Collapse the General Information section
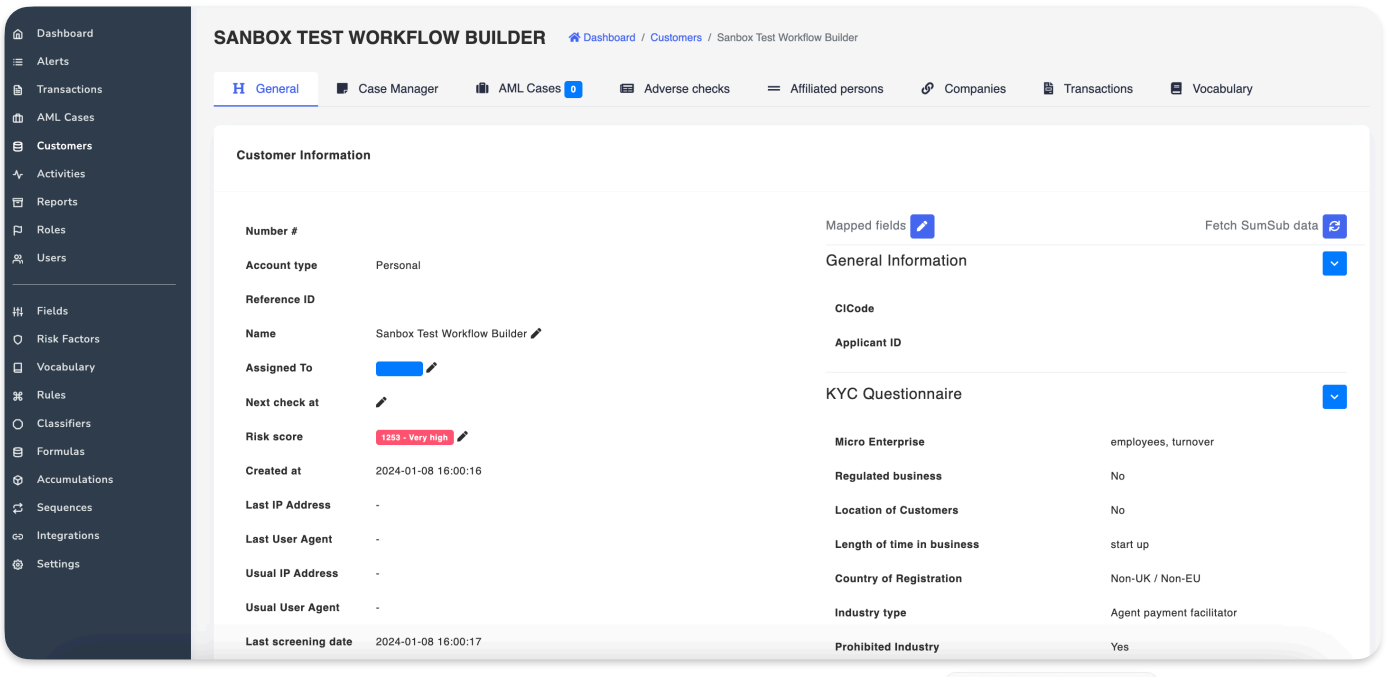The width and height of the screenshot is (1400, 680). coord(1334,263)
